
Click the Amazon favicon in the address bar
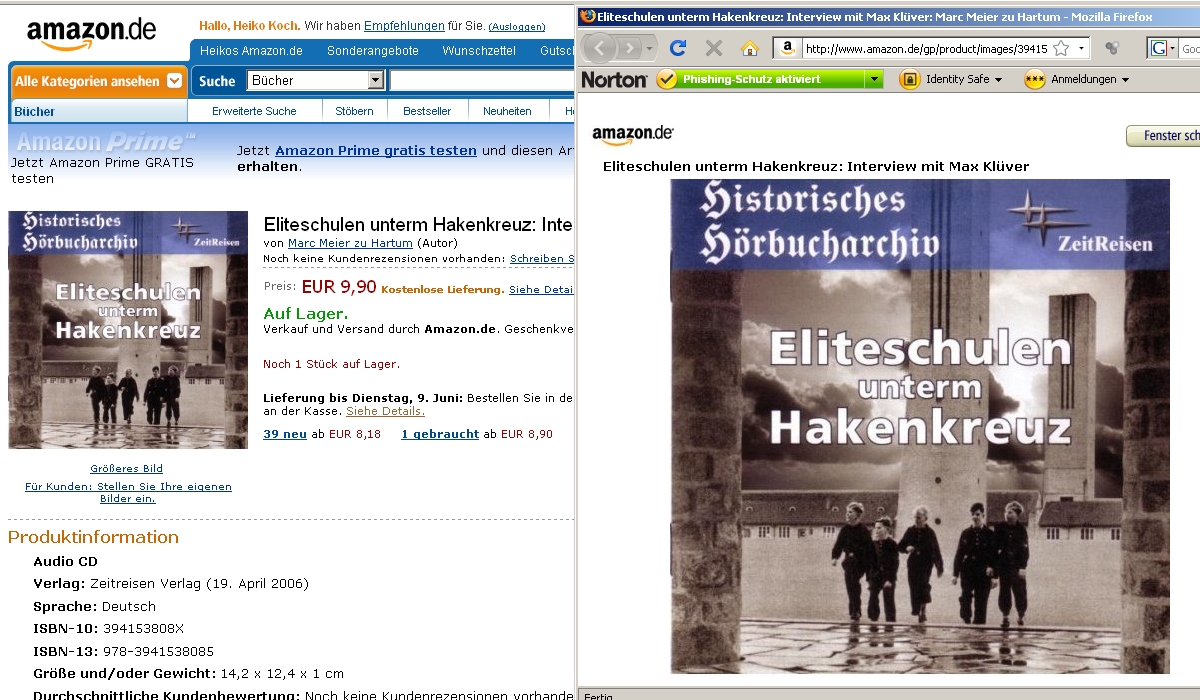click(x=788, y=48)
